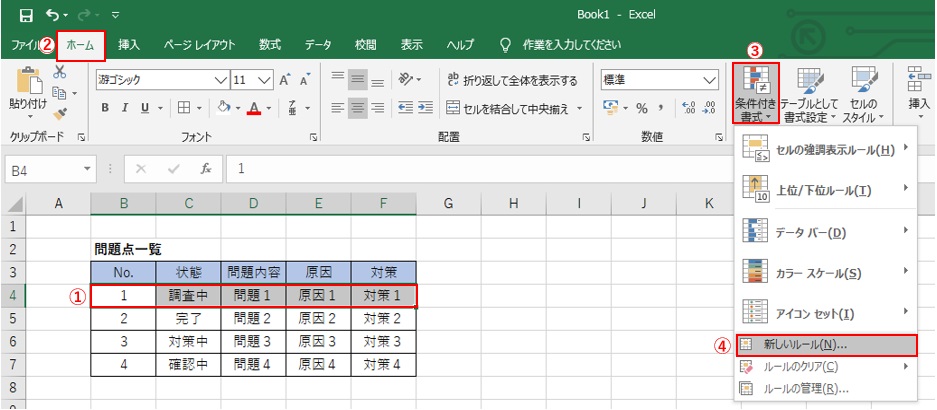The width and height of the screenshot is (937, 410).
Task: Increase font size with larger A
Action: 285,80
